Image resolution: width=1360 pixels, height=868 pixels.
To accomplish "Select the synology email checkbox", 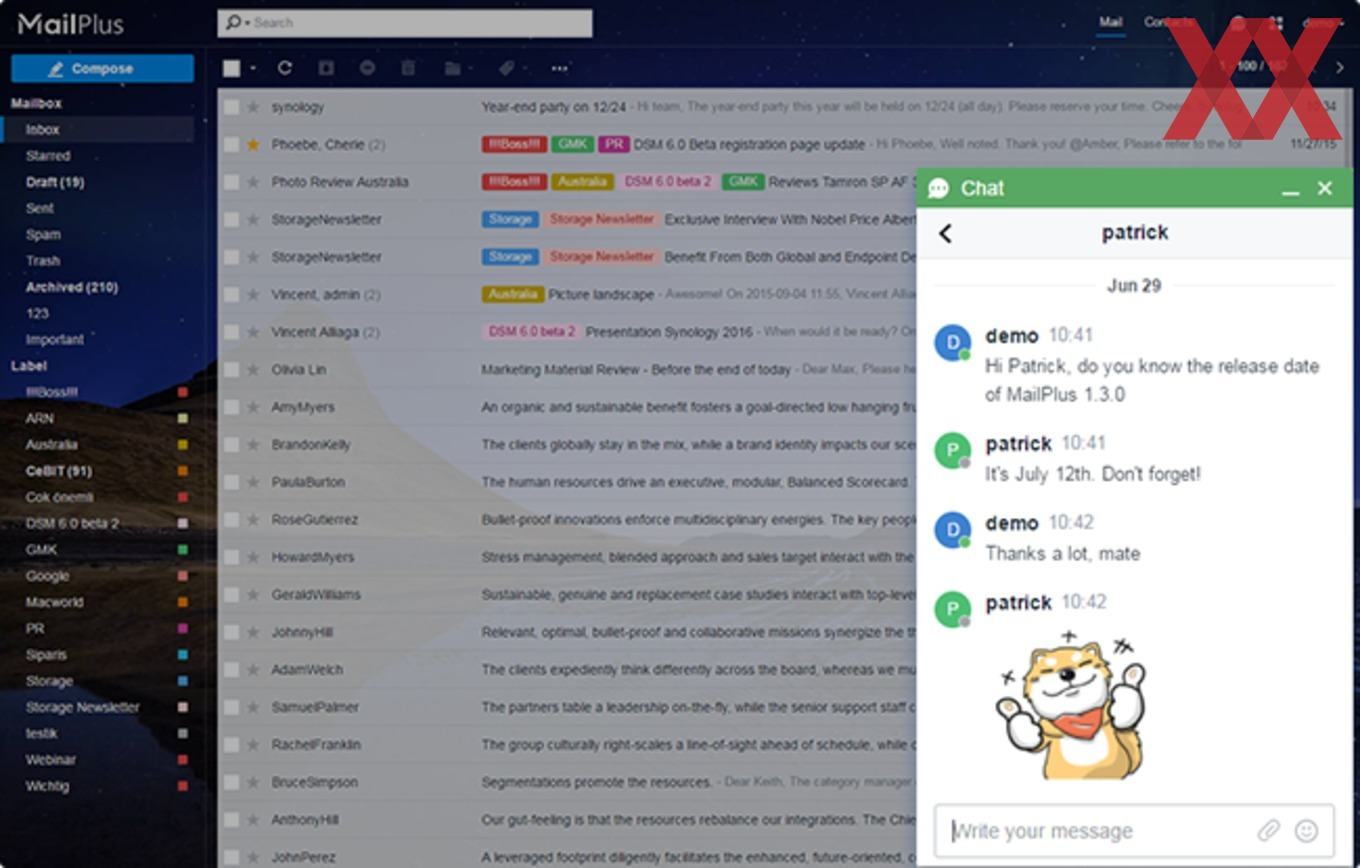I will click(x=231, y=107).
